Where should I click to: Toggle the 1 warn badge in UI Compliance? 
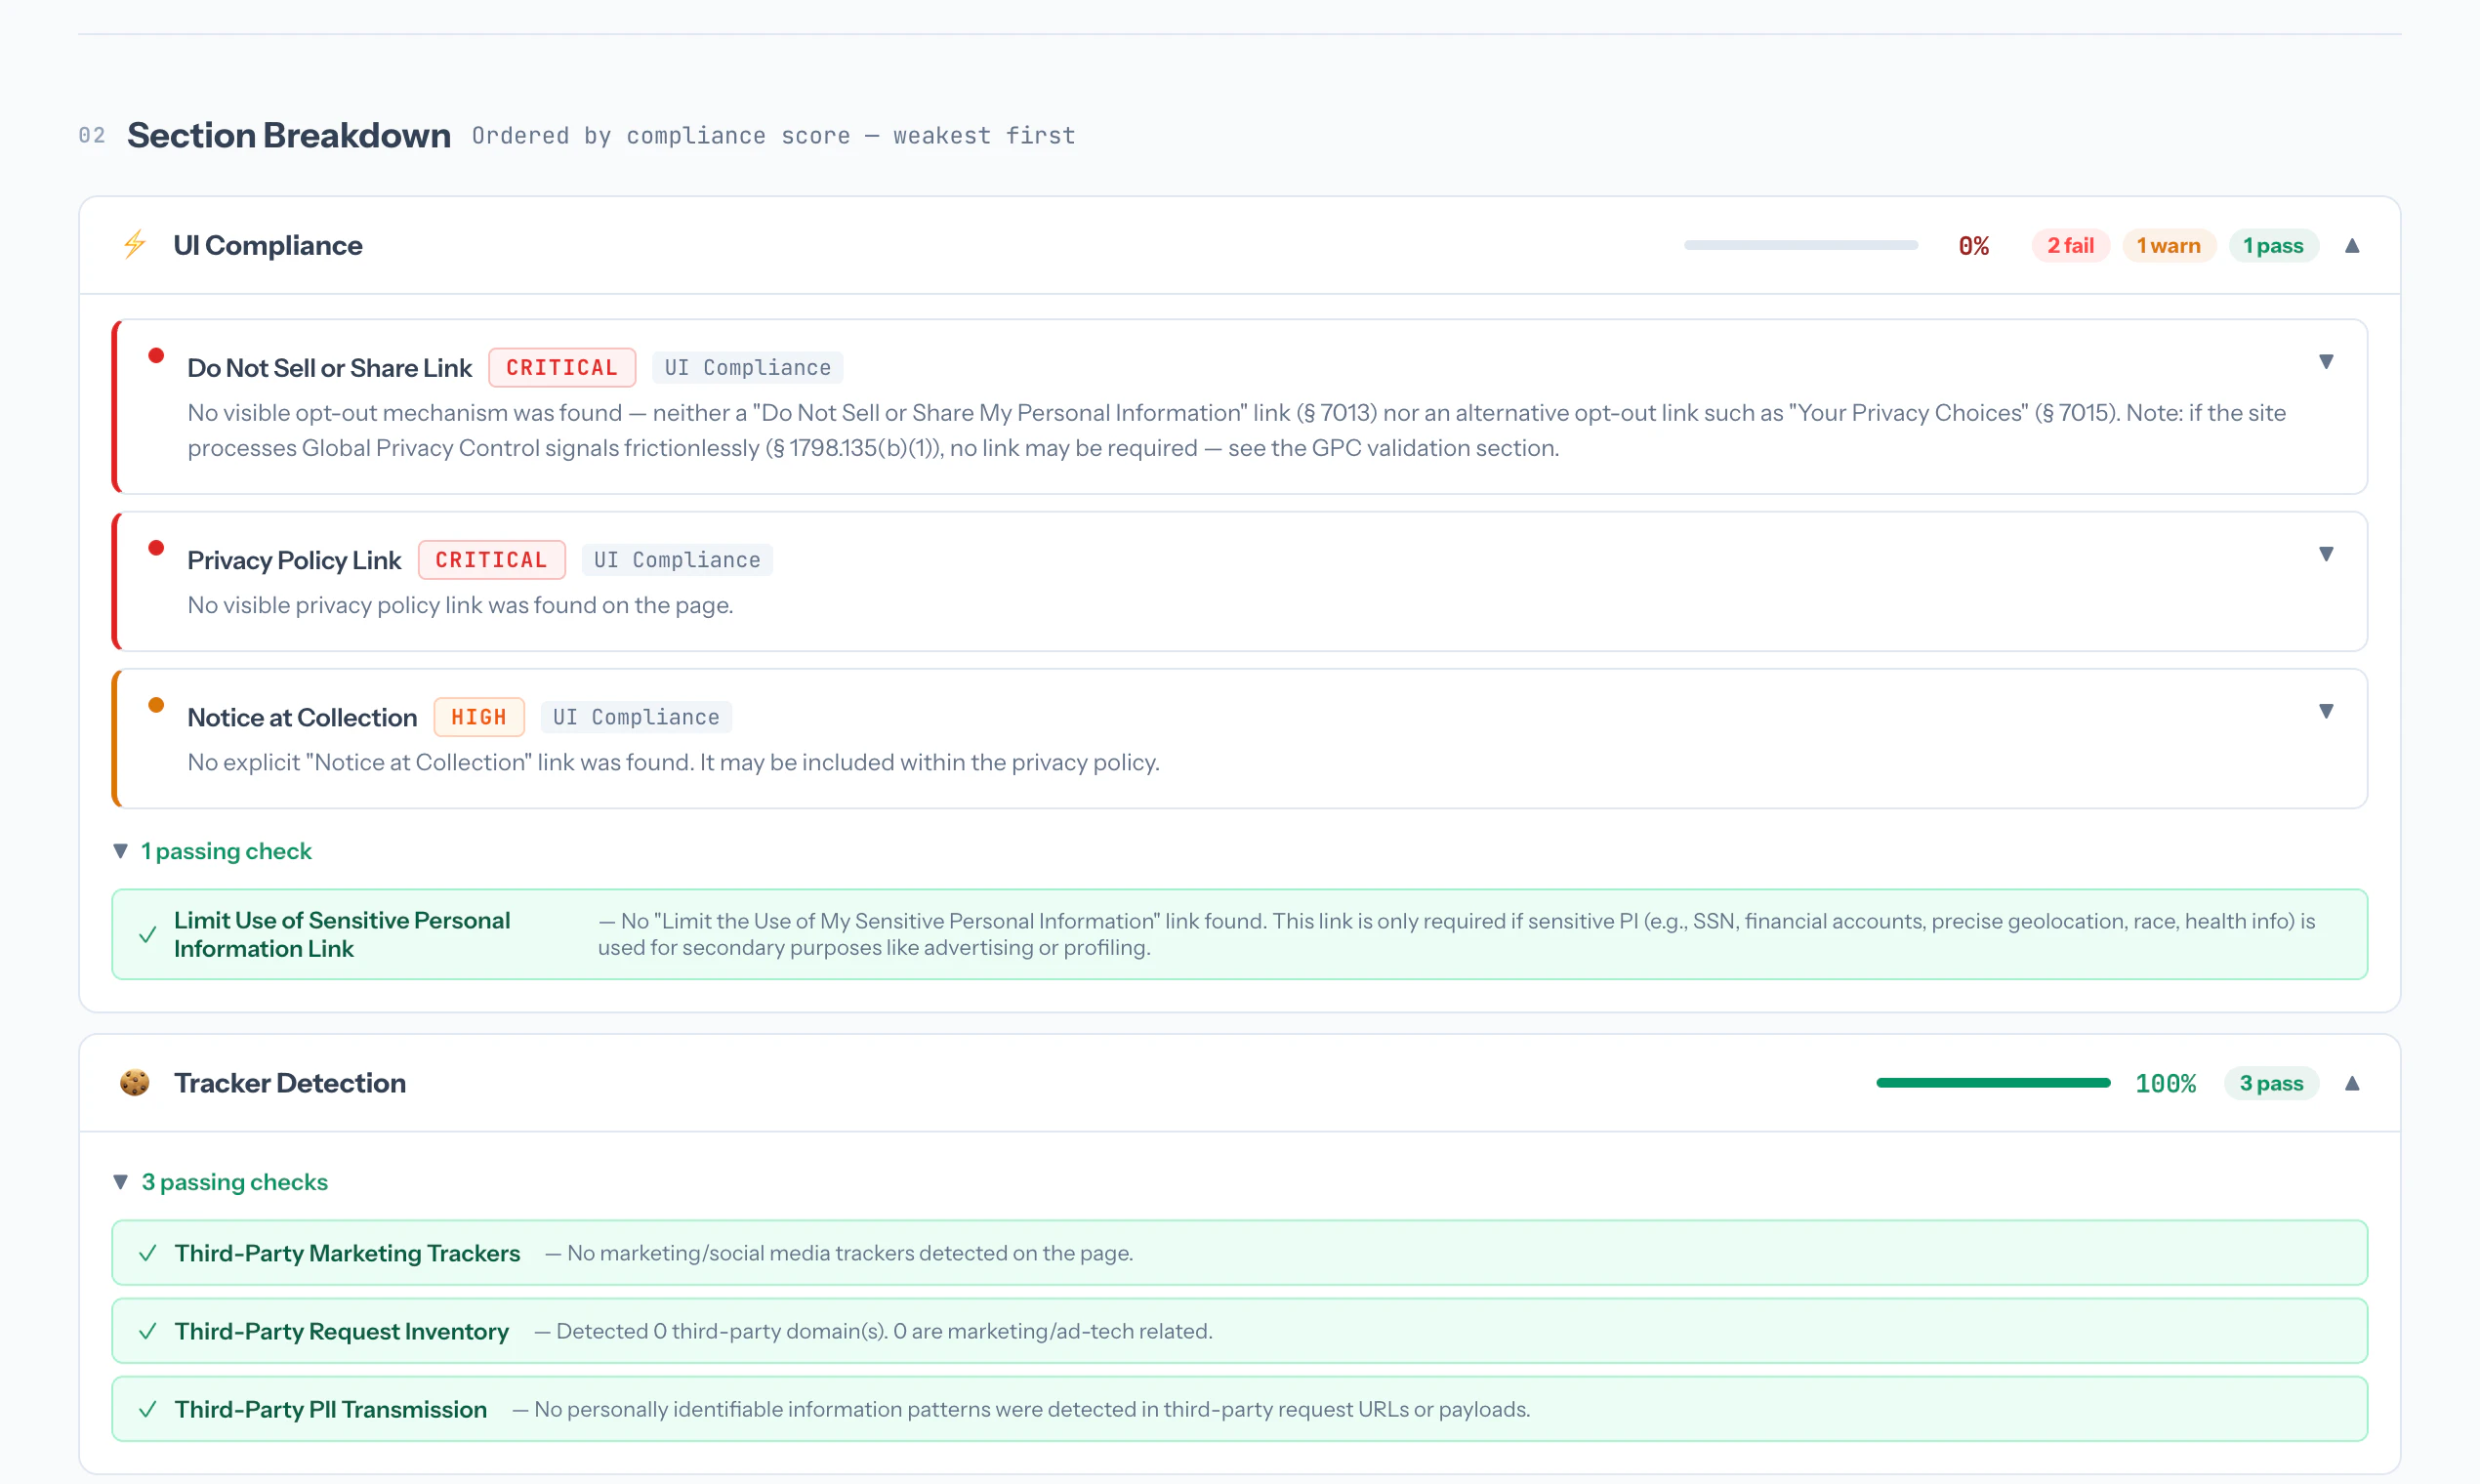(2168, 245)
